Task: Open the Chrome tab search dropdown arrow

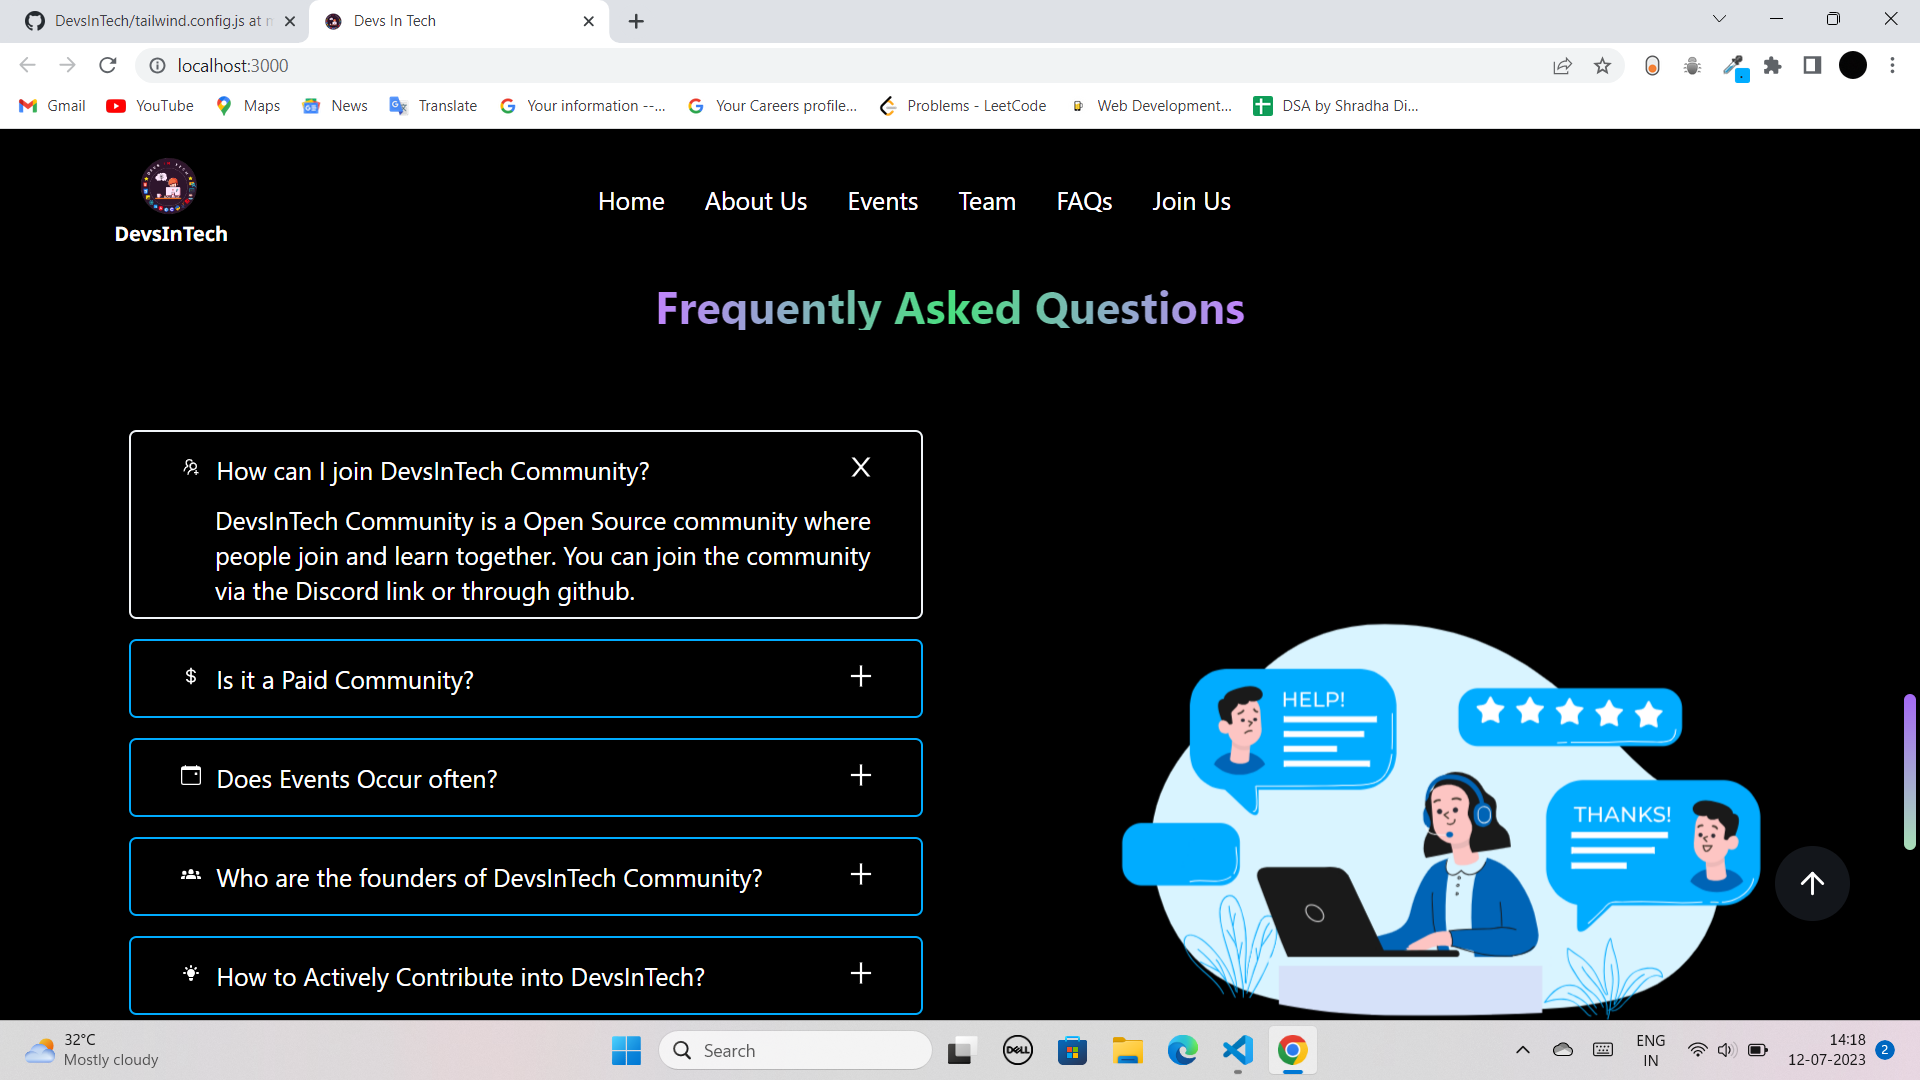Action: (x=1719, y=19)
